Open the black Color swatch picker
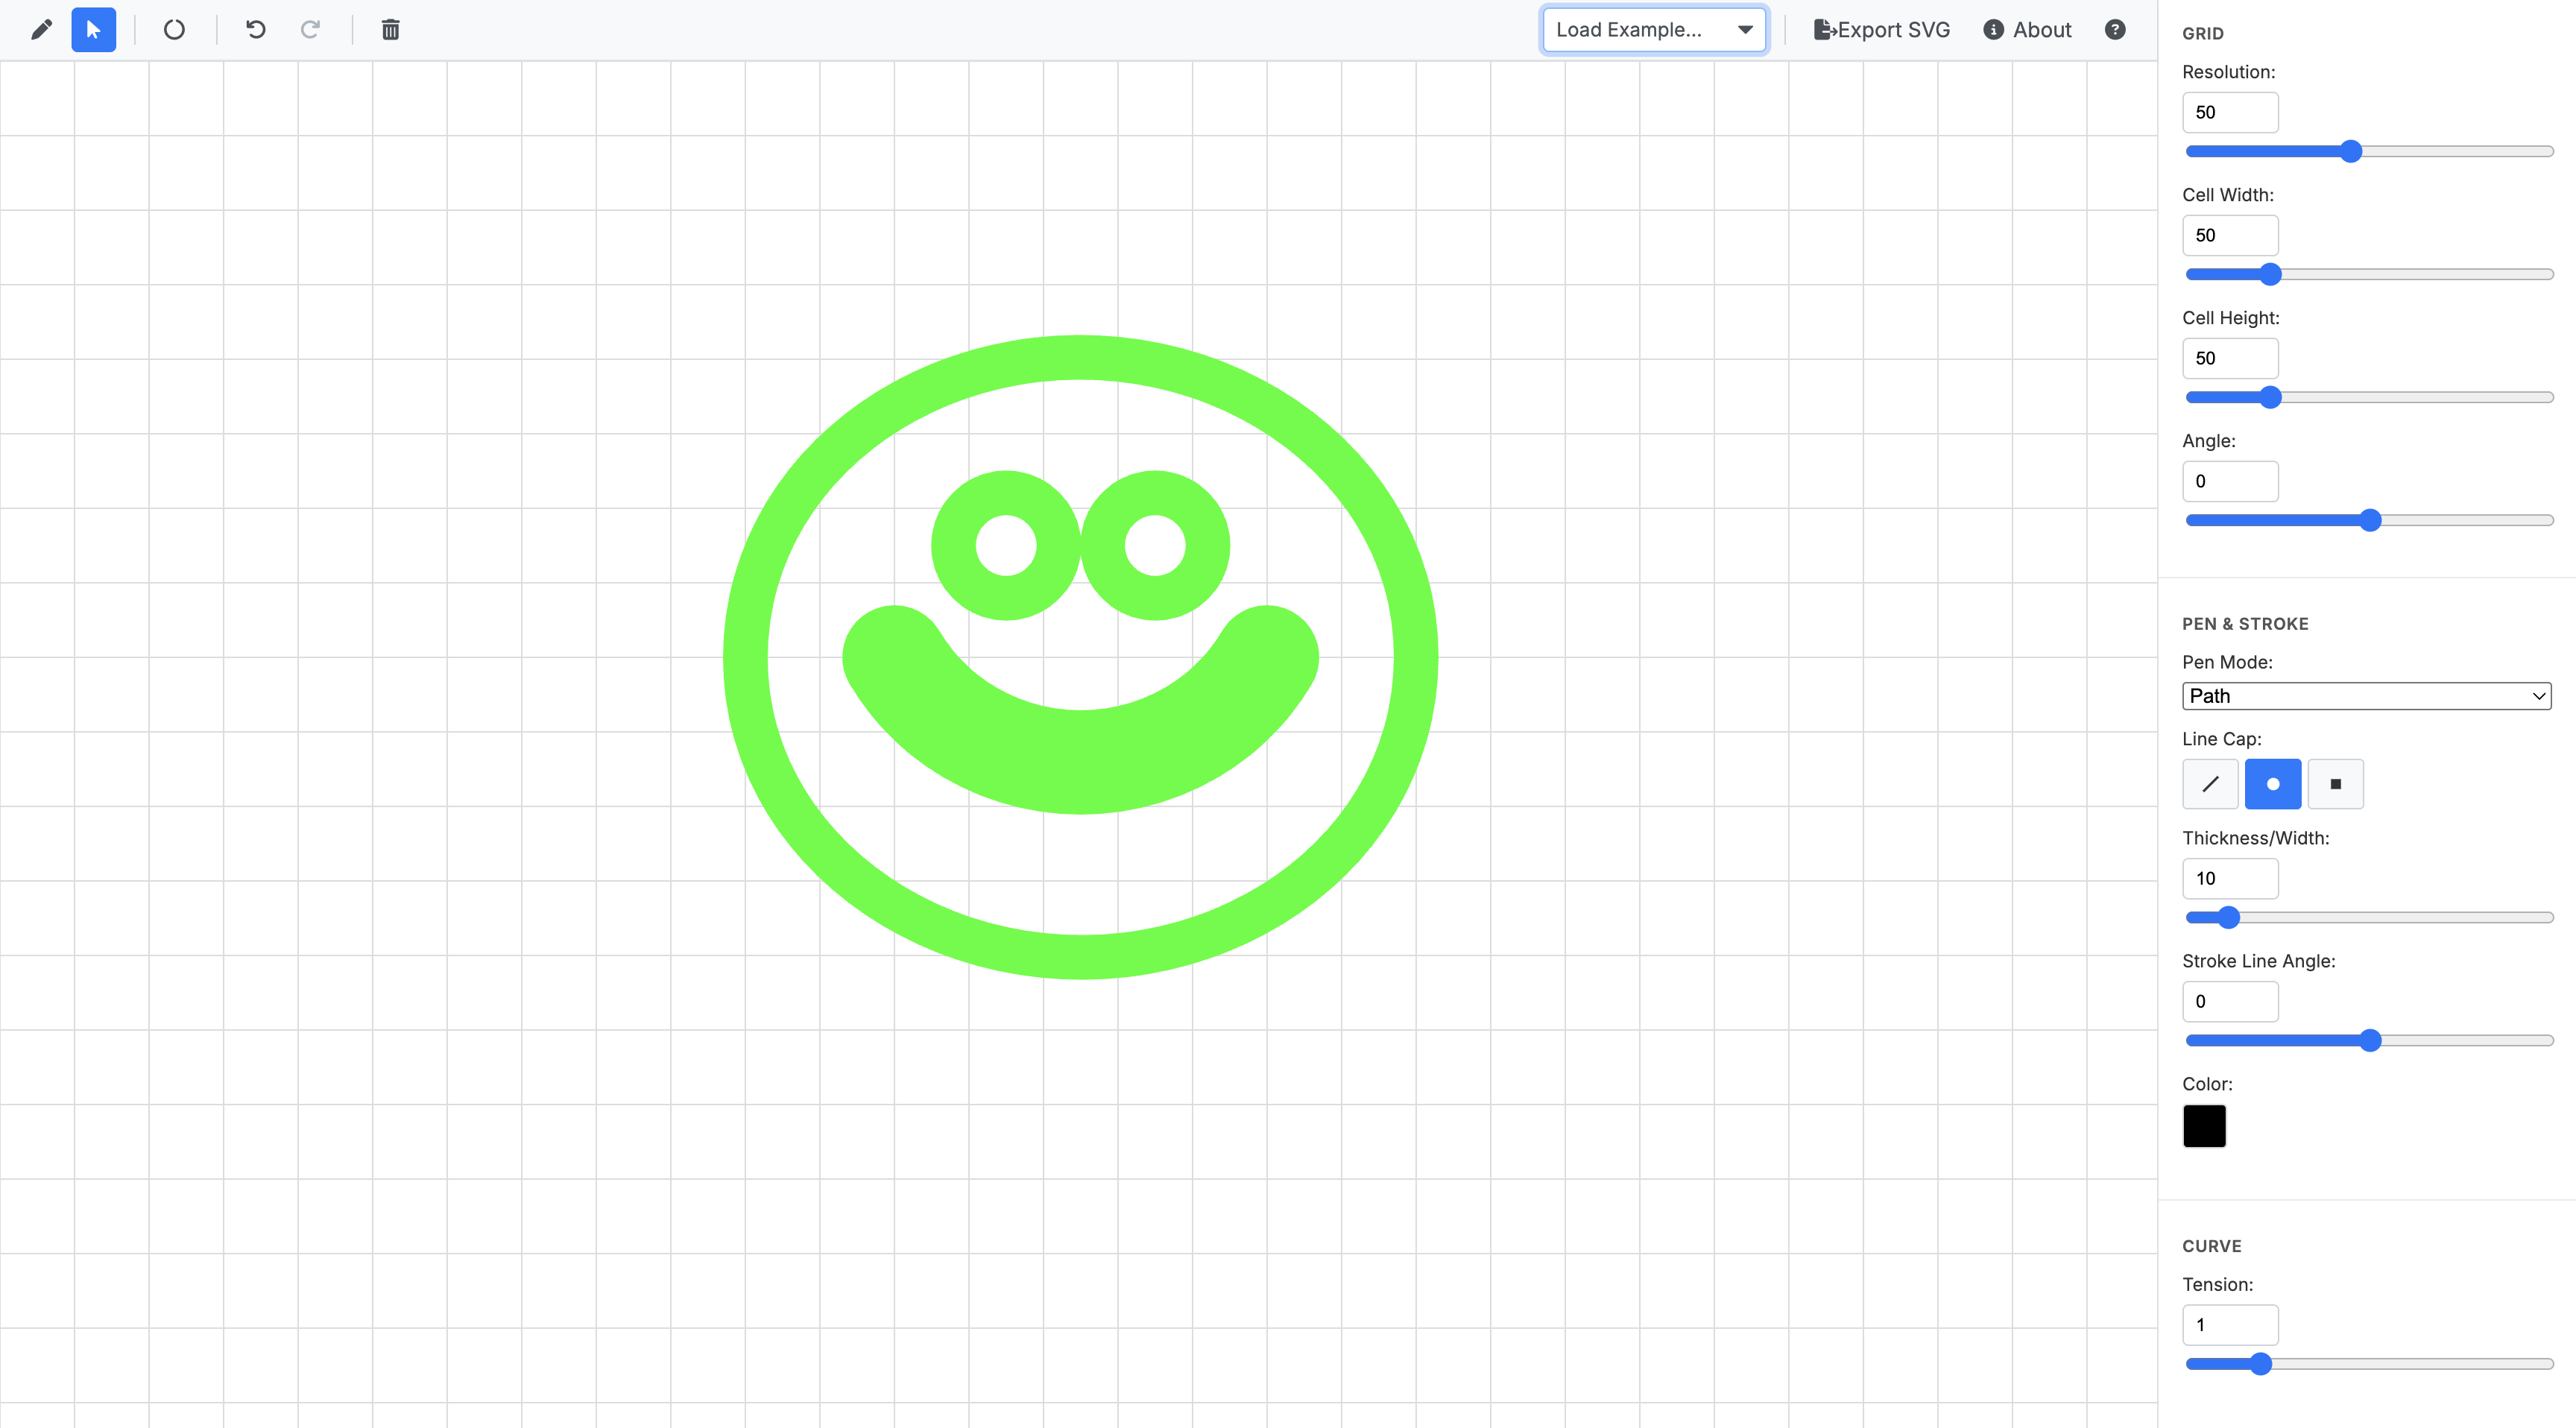This screenshot has height=1428, width=2576. [2204, 1126]
